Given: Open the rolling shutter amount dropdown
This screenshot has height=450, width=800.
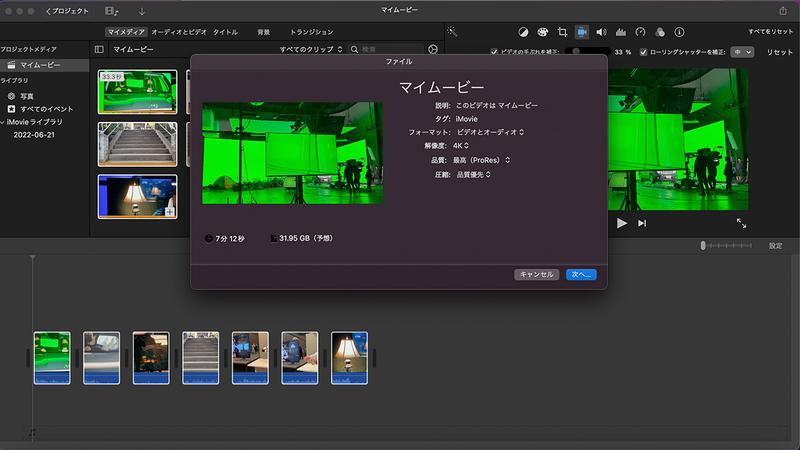Looking at the screenshot, I should pos(742,52).
